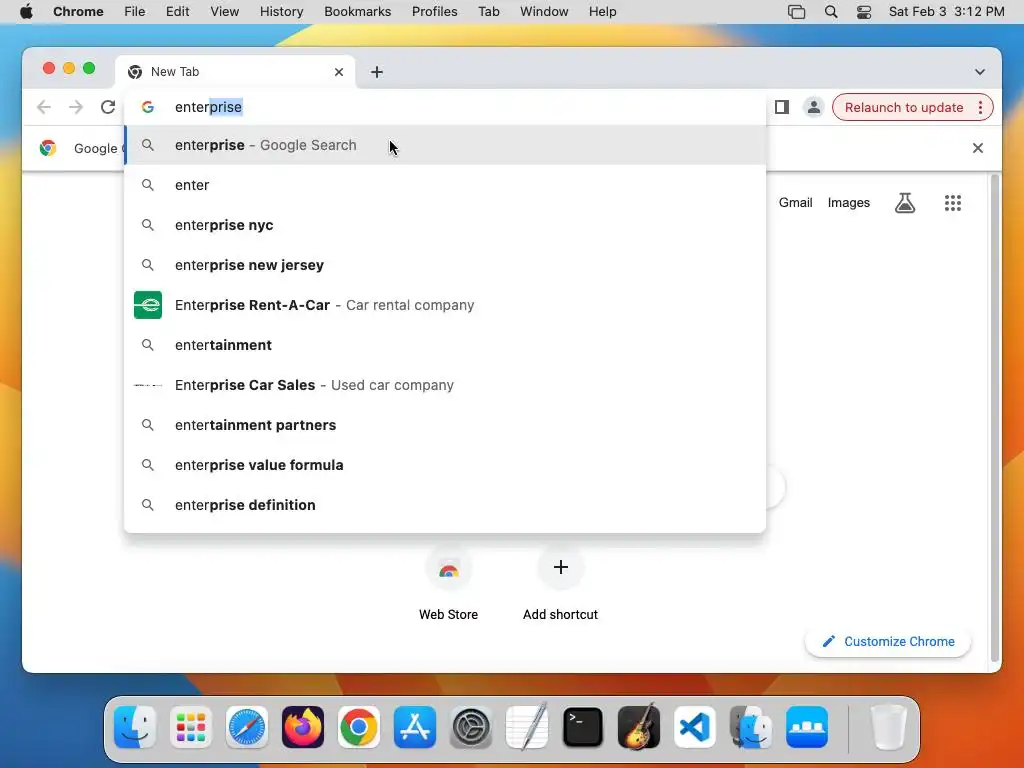Screen dimensions: 1024x768
Task: Toggle the Chrome side panel
Action: [782, 107]
